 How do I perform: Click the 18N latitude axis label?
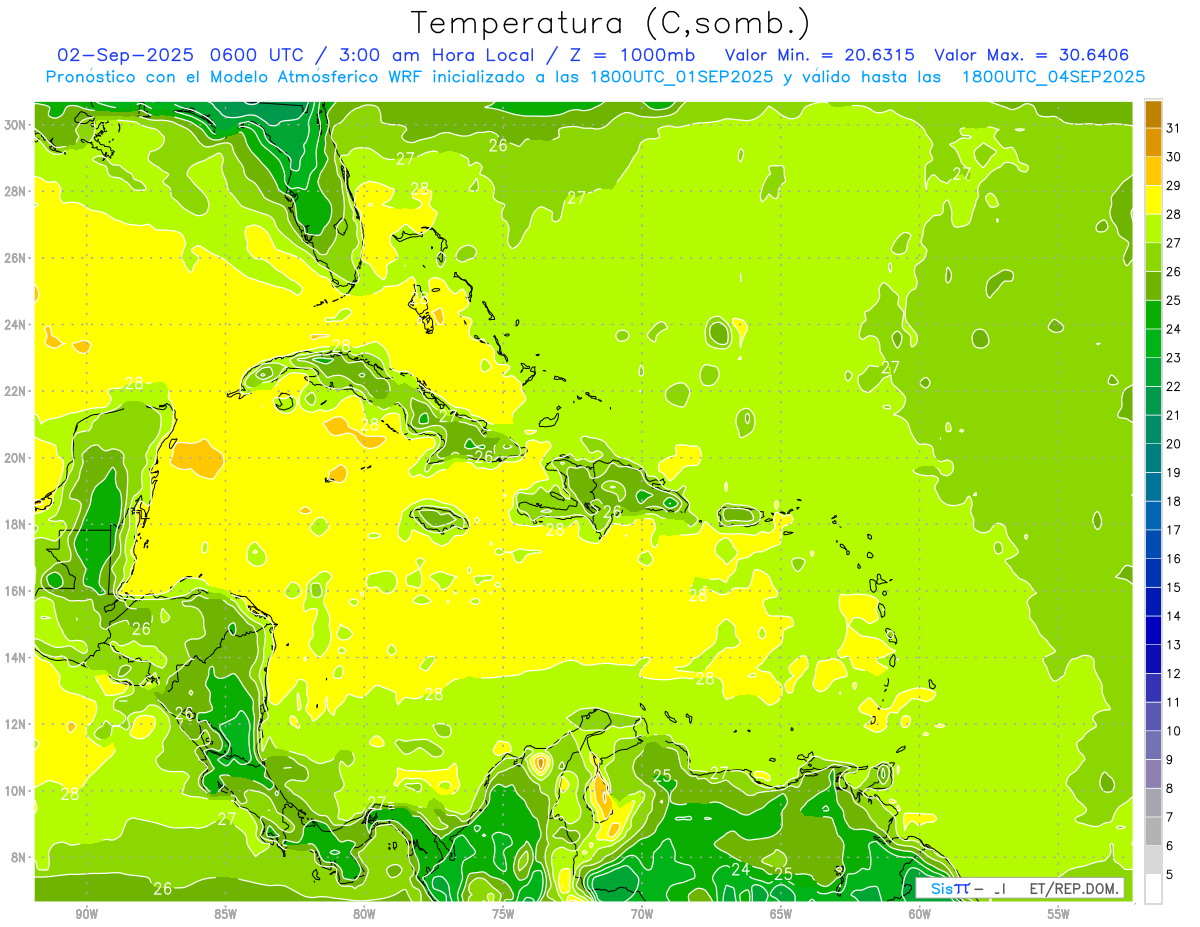tap(17, 524)
